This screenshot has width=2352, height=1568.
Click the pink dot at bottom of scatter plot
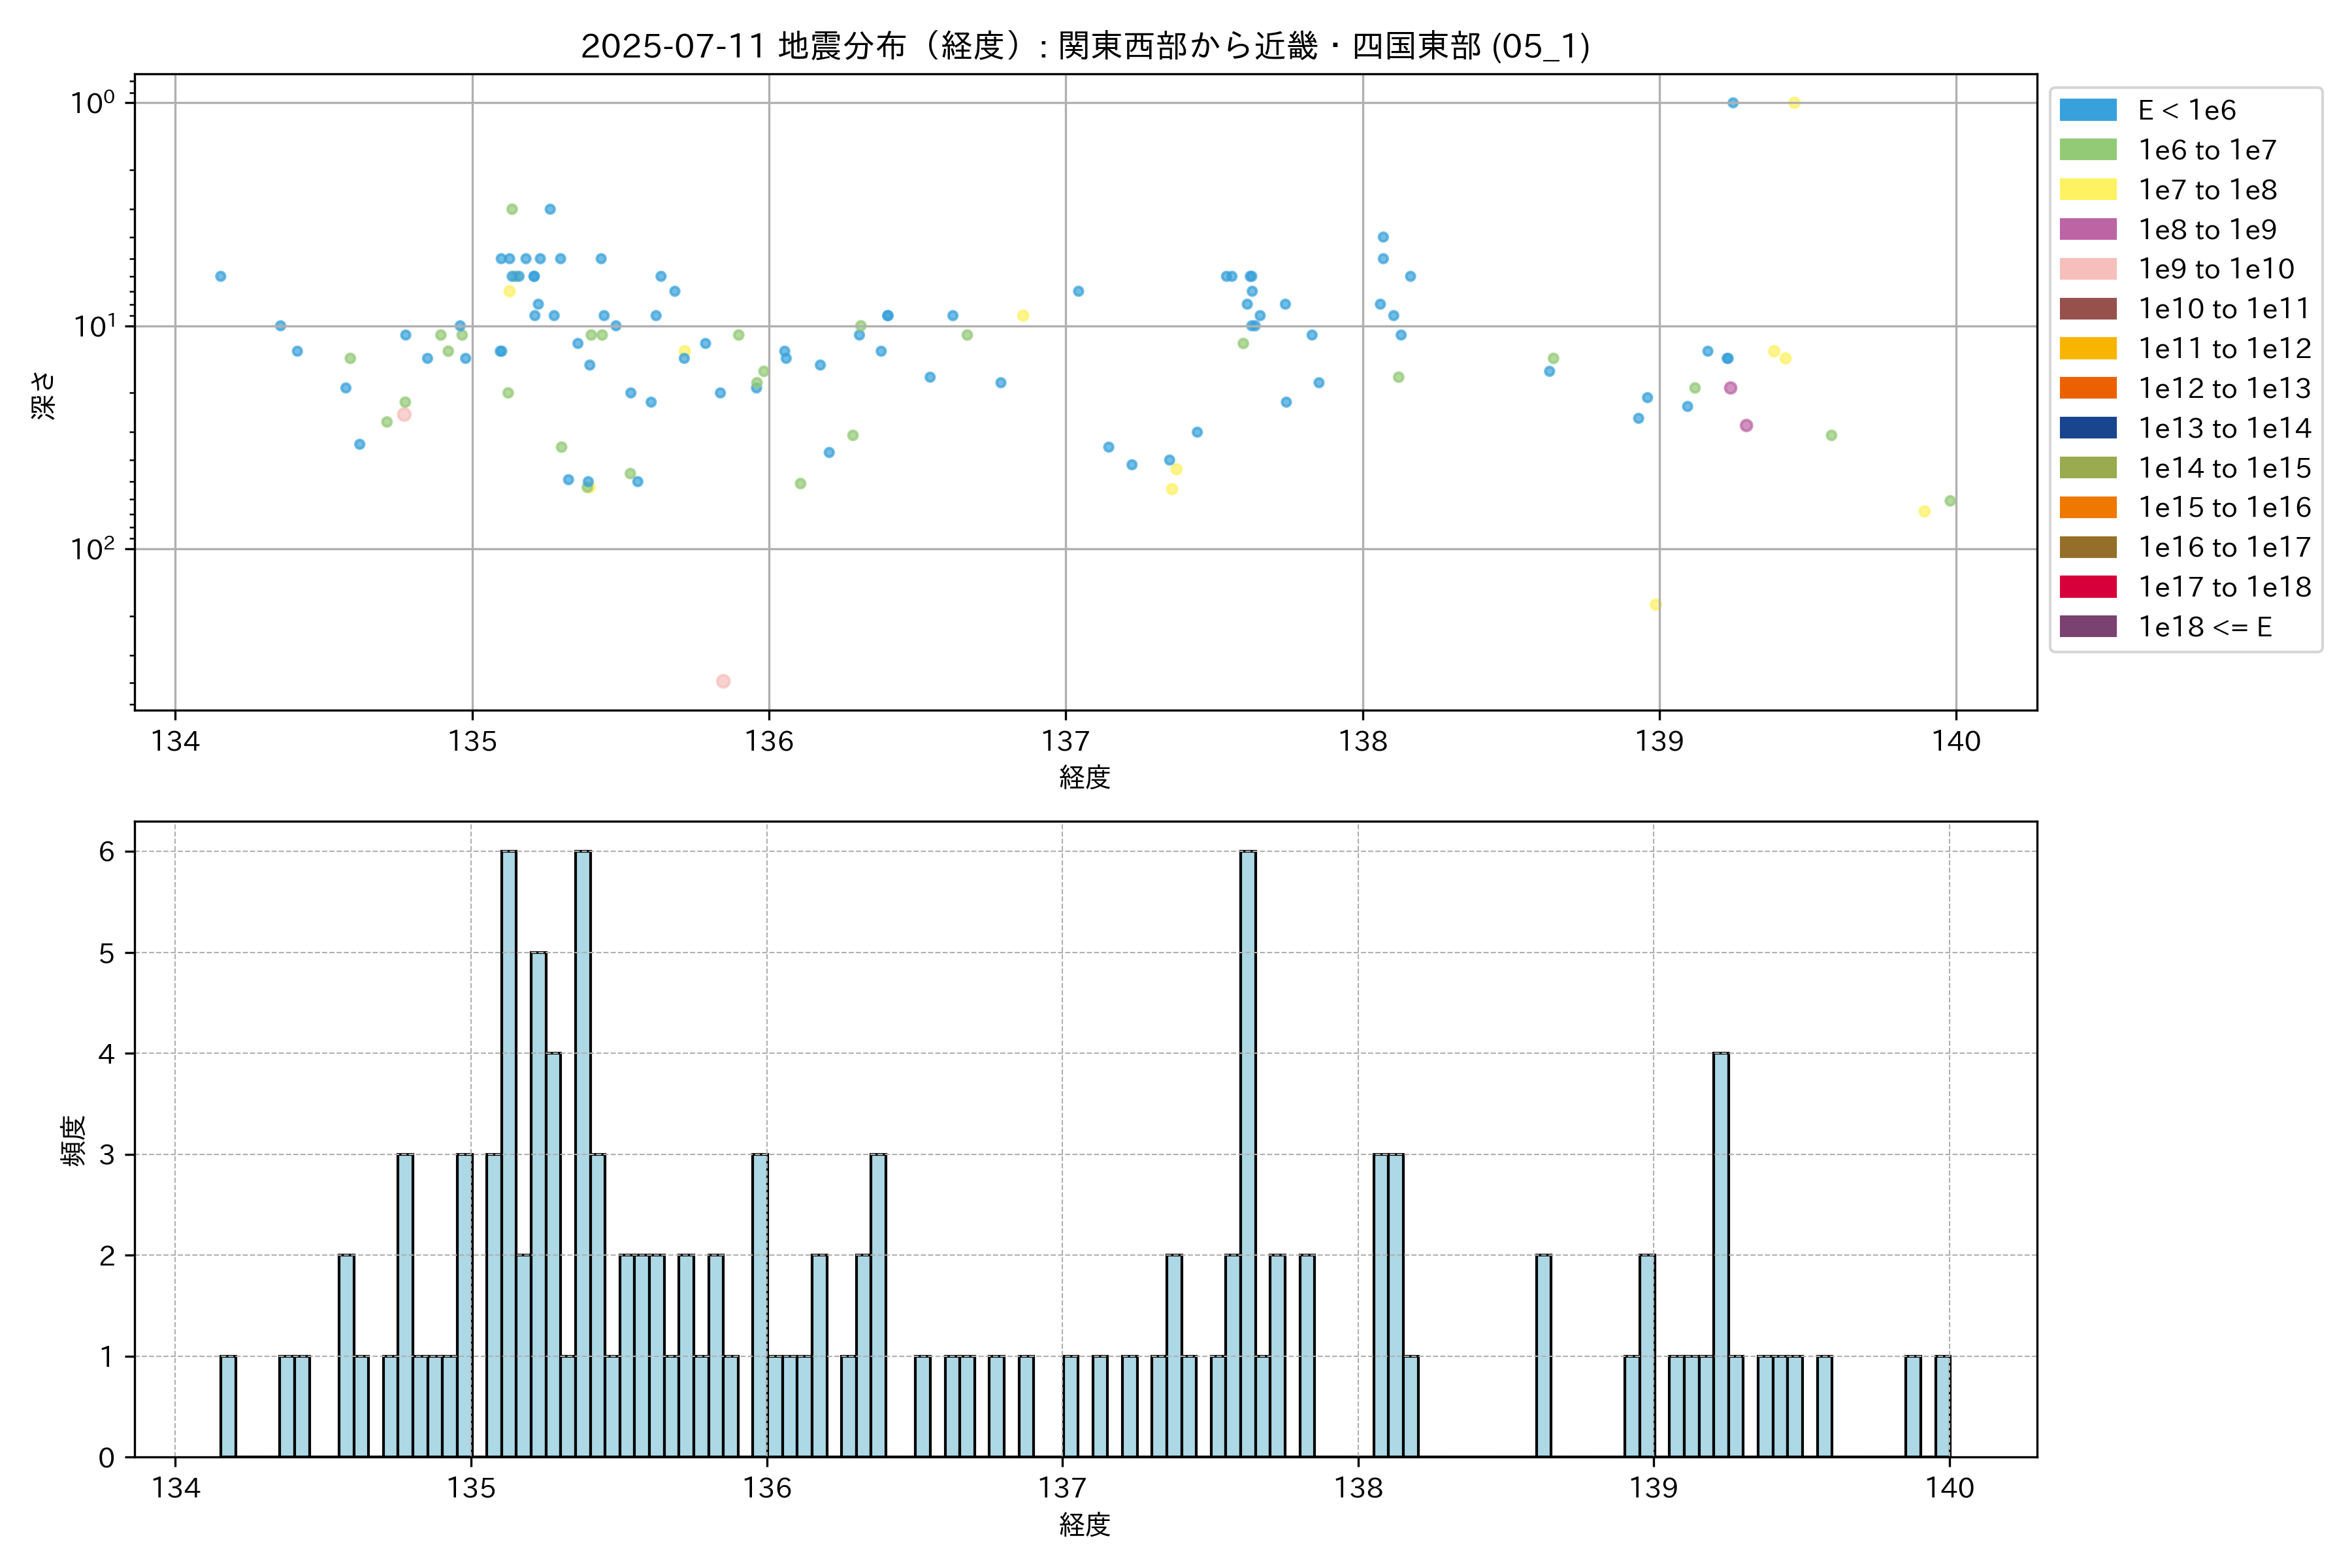[x=723, y=681]
